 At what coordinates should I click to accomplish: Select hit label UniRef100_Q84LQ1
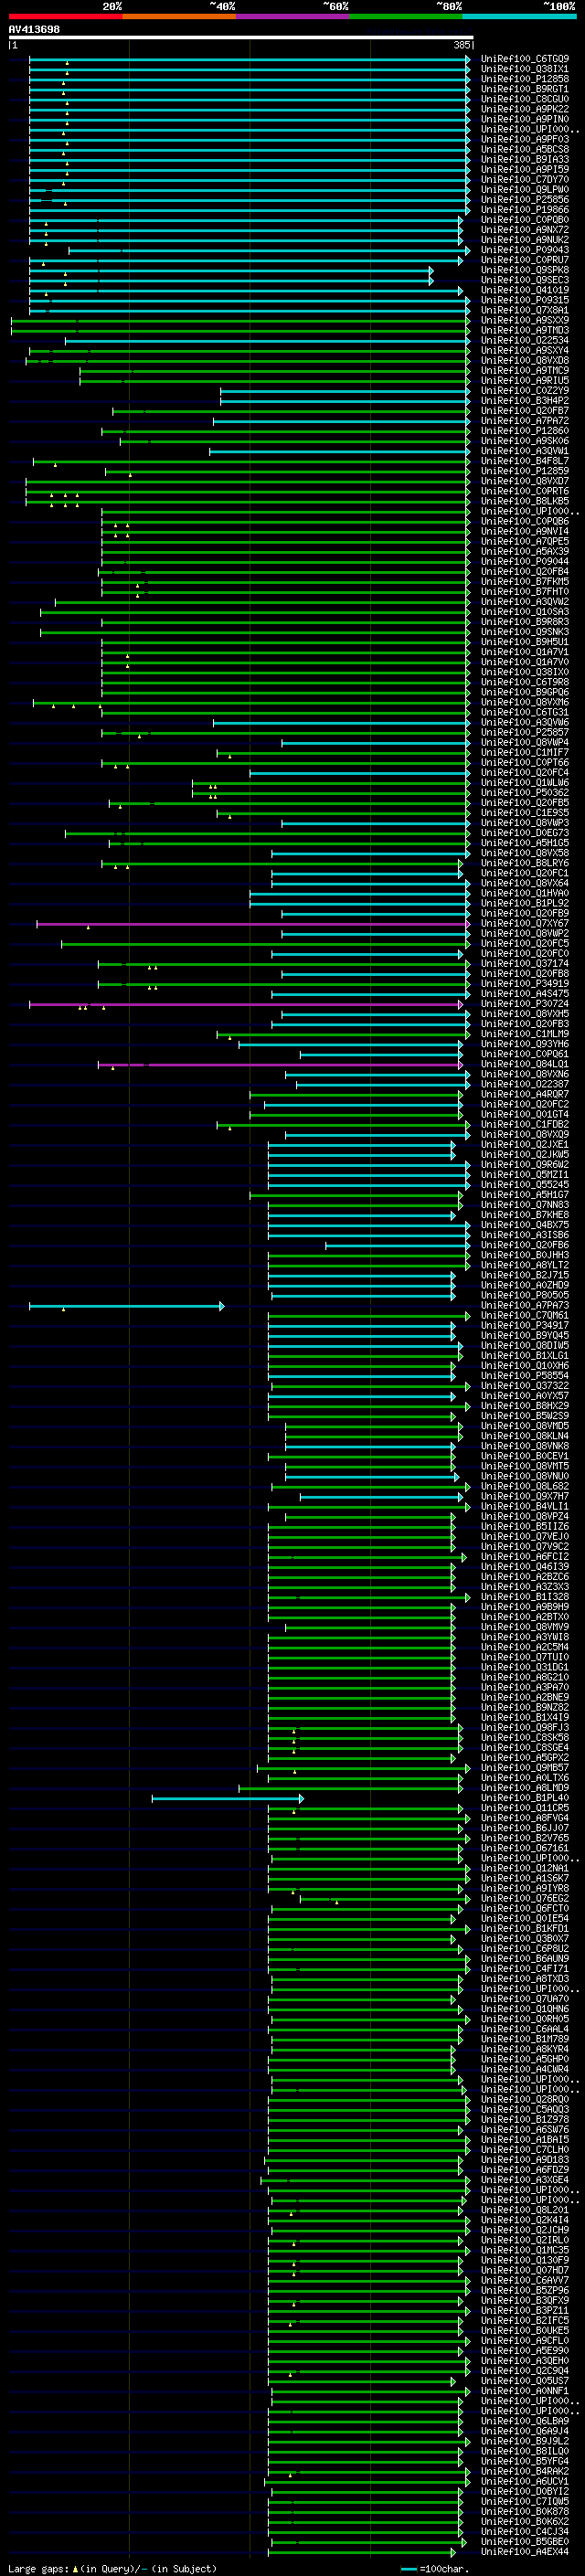(525, 1064)
